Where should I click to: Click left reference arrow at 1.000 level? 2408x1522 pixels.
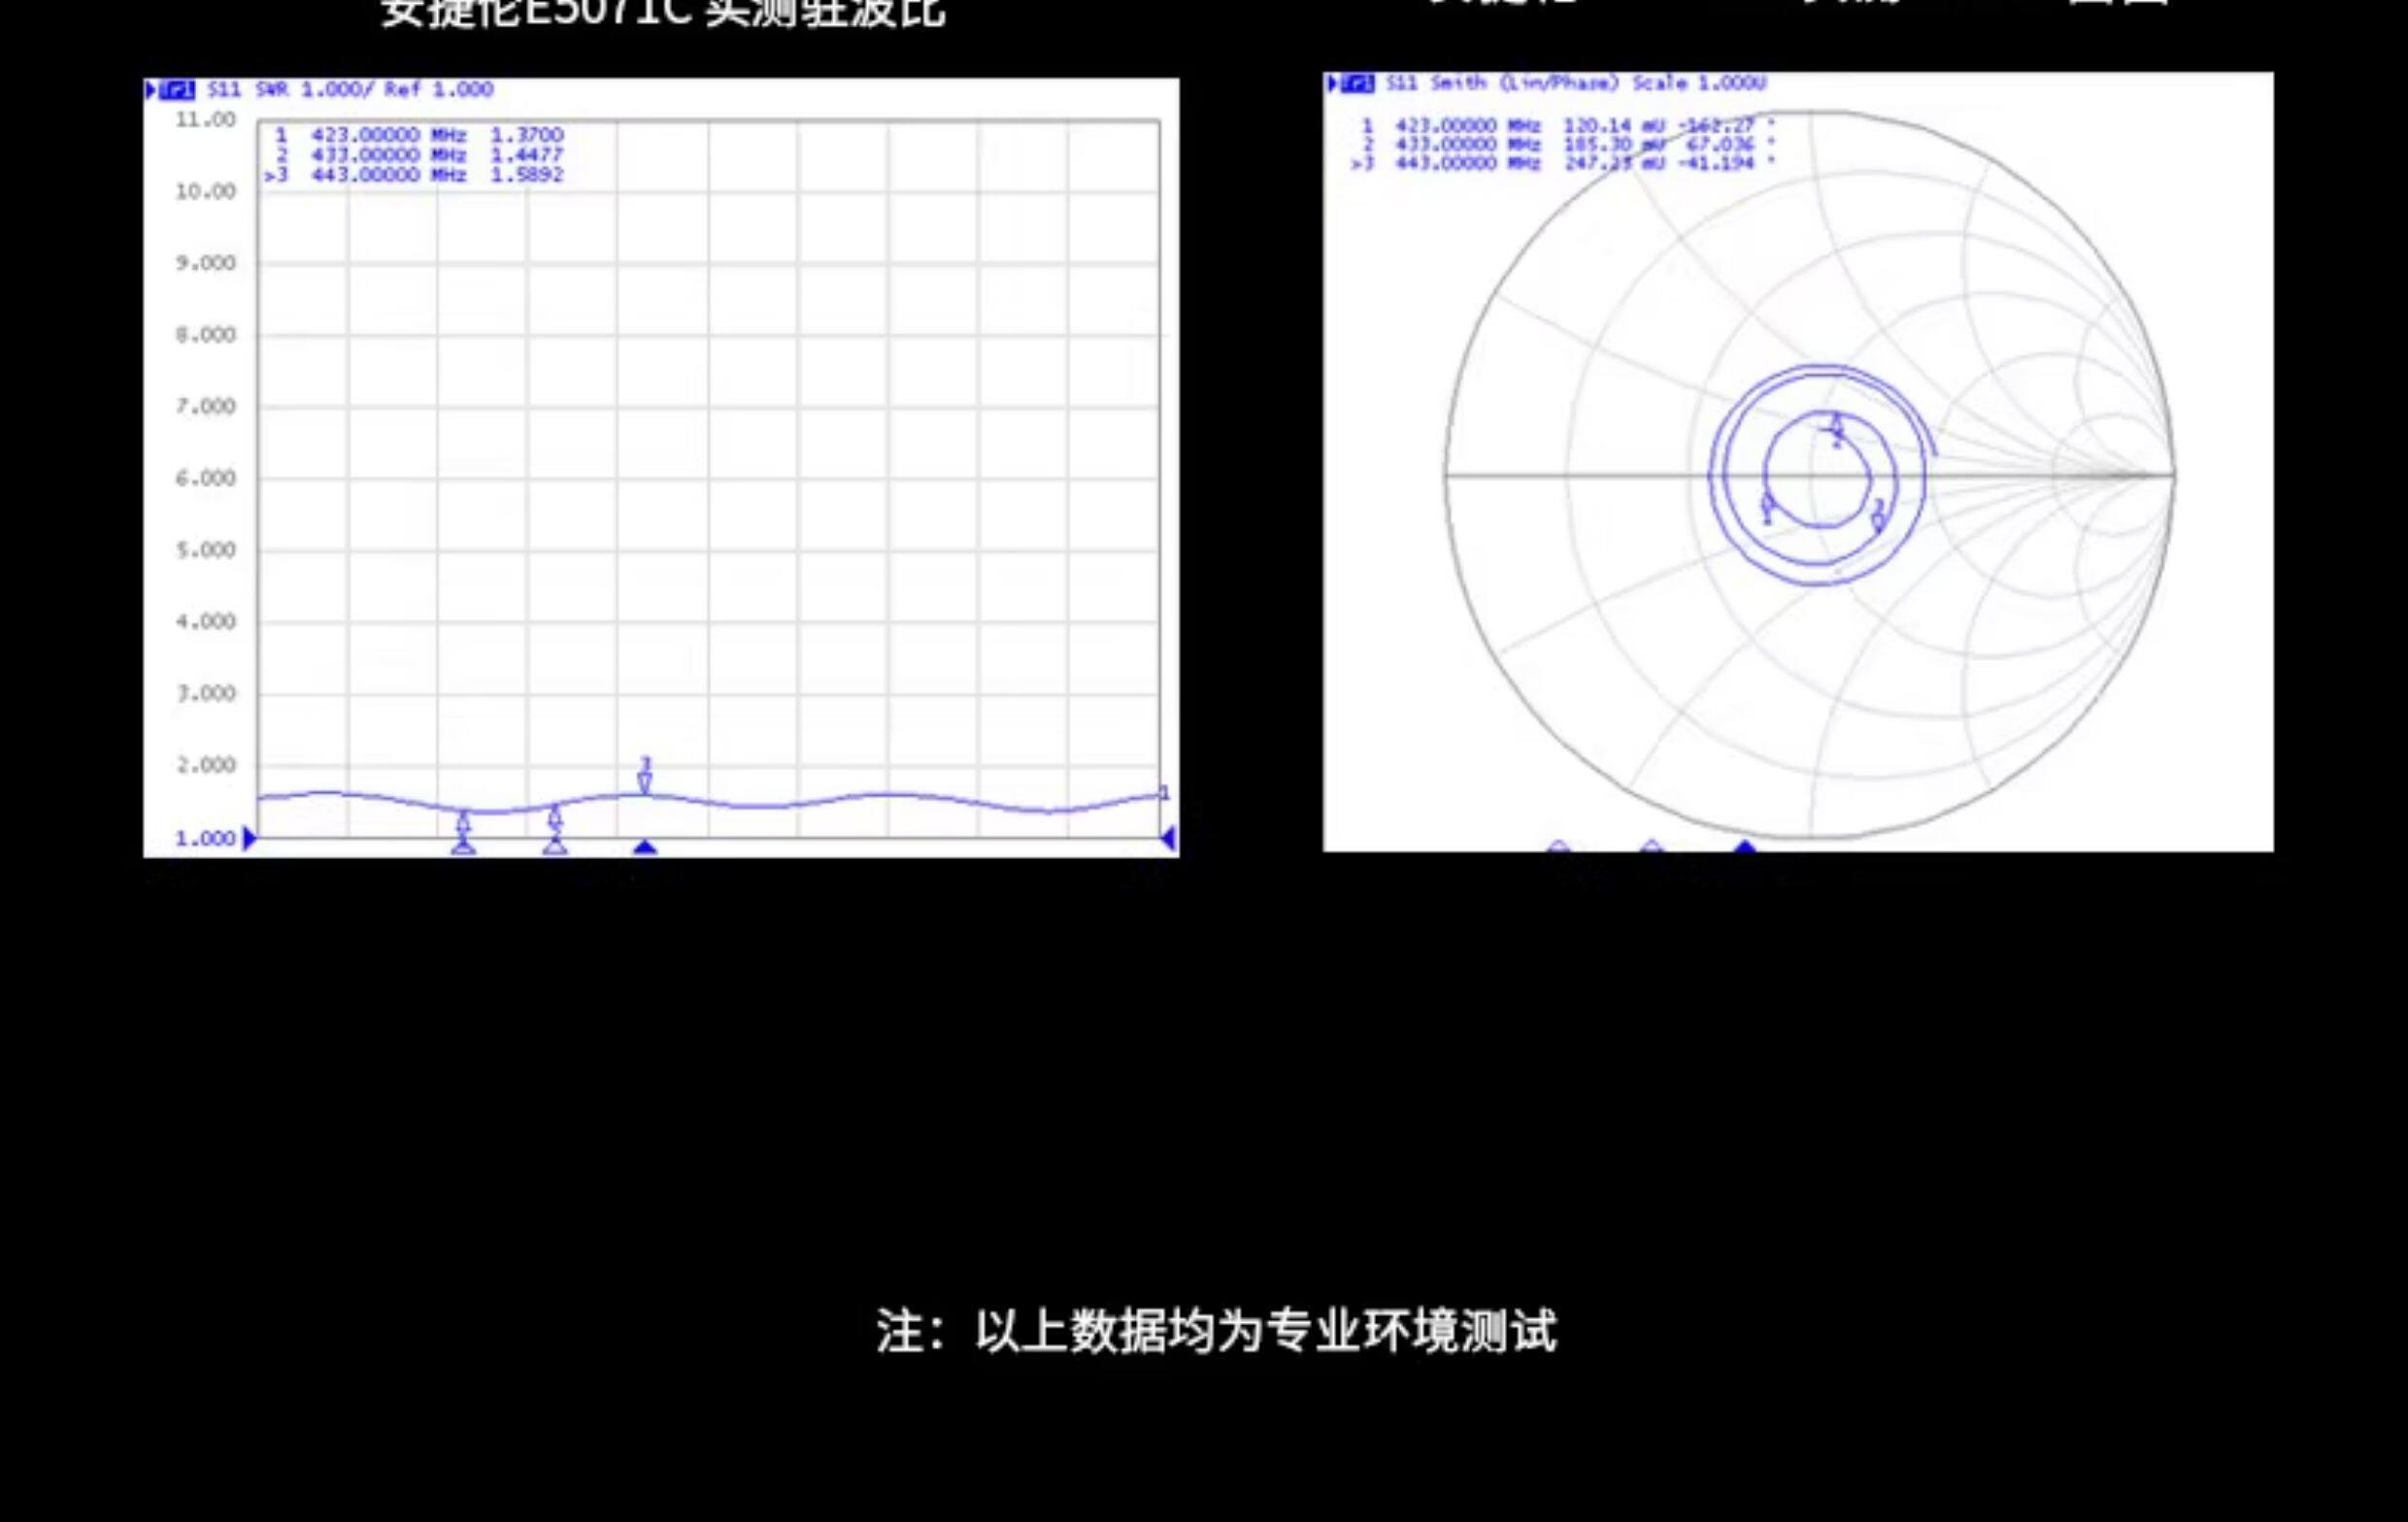point(250,838)
